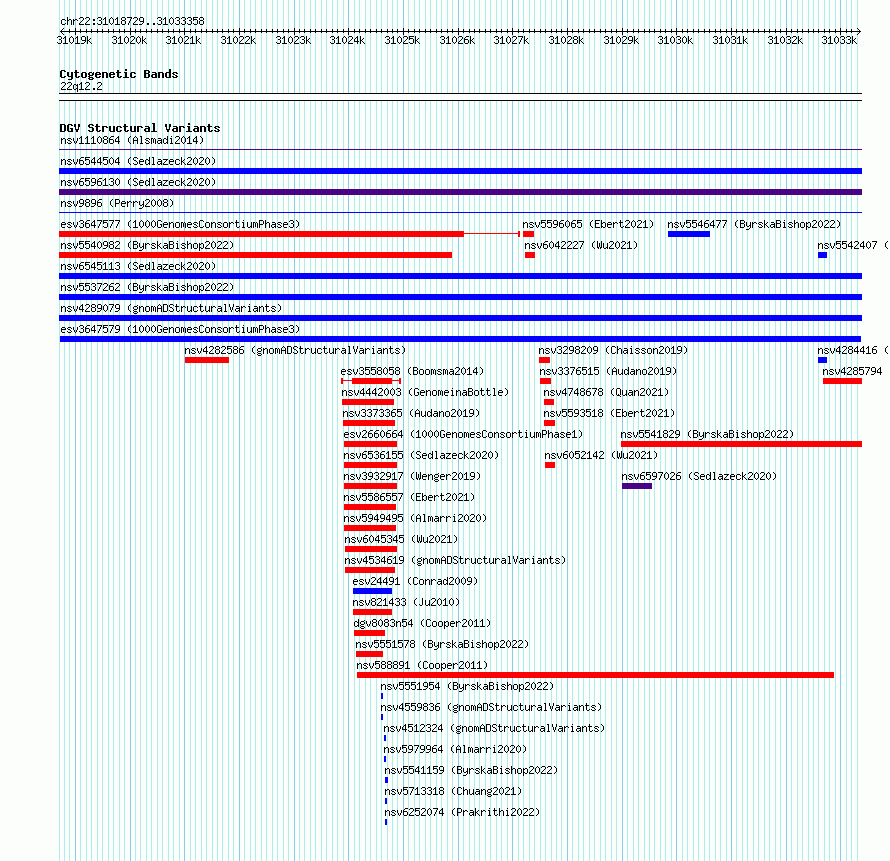
Task: Open nsv3932917 (Wenger2019) label
Action: coord(412,476)
